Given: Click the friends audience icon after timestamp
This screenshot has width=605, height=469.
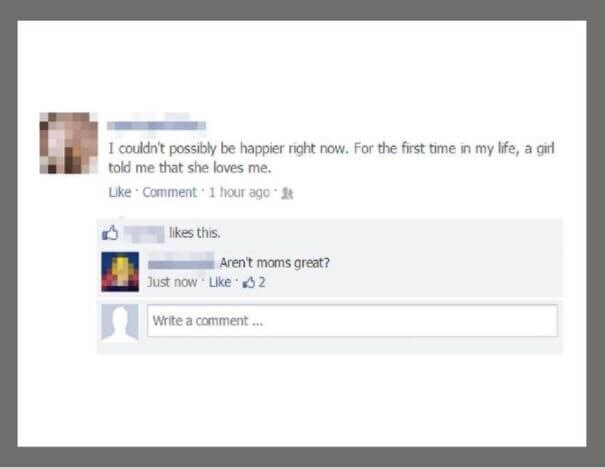Looking at the screenshot, I should pos(287,193).
